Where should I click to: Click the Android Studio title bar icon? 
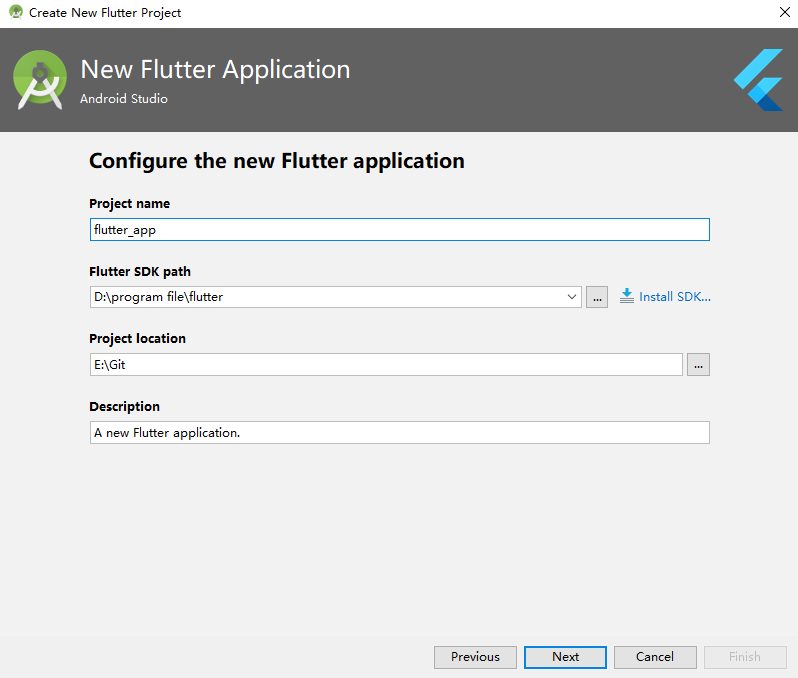tap(16, 12)
